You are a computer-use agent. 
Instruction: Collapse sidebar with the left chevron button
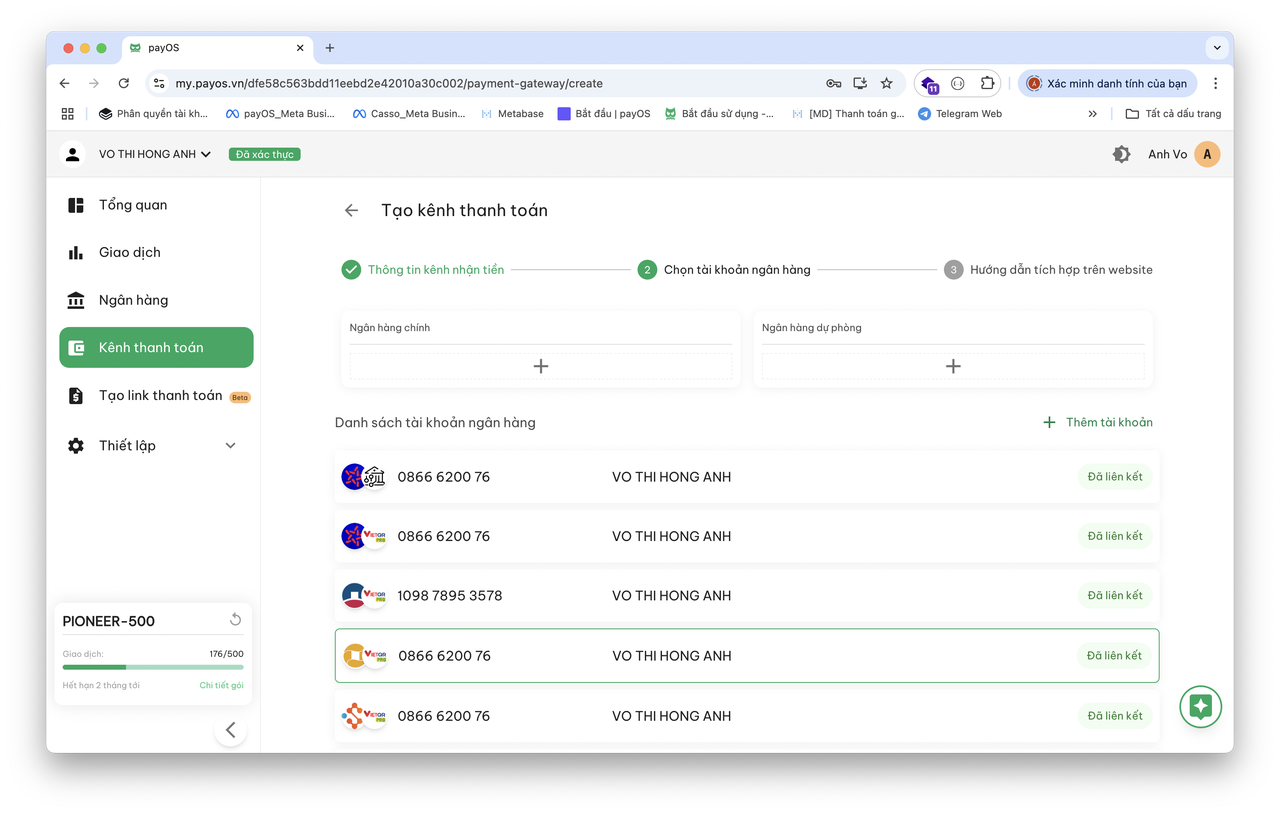pos(231,730)
